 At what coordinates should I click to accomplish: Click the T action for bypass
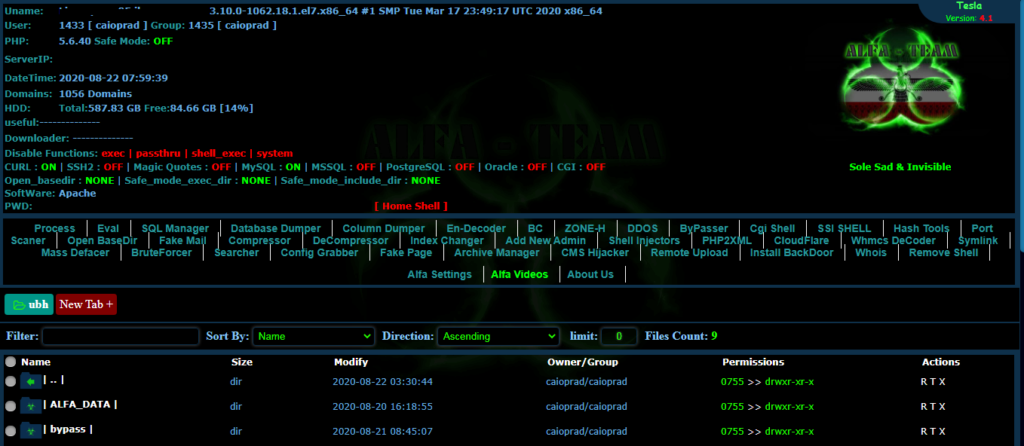click(x=933, y=431)
